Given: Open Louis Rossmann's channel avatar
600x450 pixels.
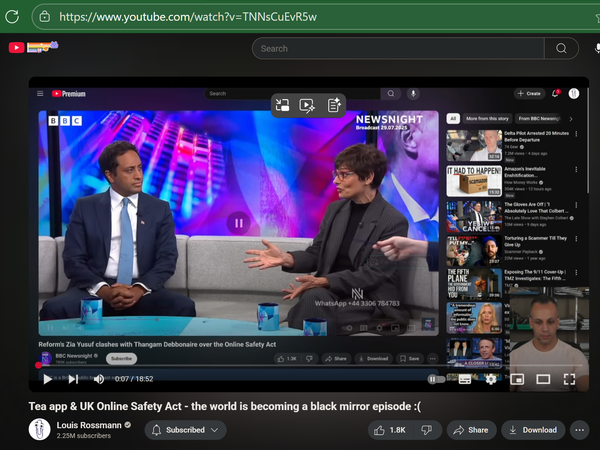Looking at the screenshot, I should (39, 429).
